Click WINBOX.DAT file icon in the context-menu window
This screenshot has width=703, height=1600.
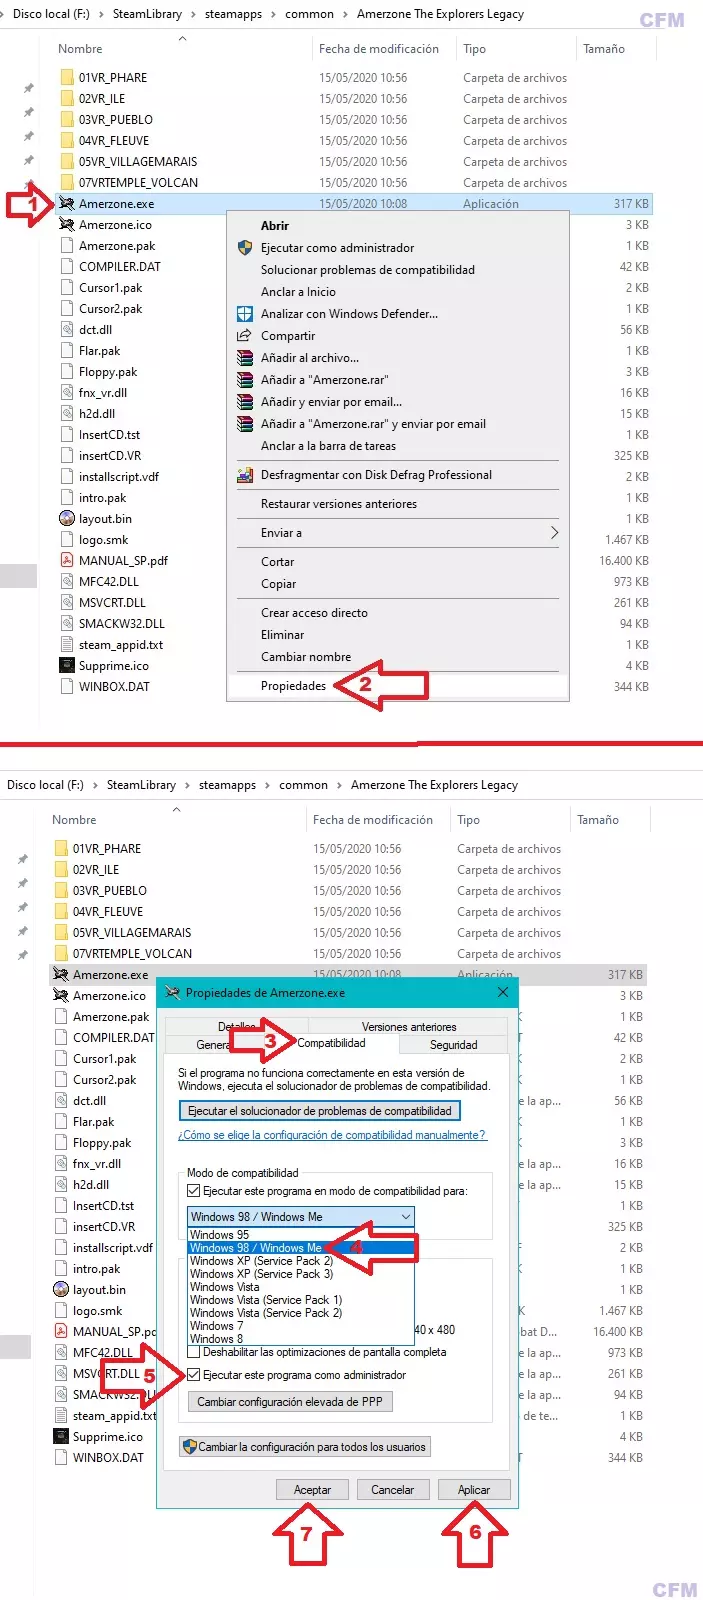coord(67,686)
